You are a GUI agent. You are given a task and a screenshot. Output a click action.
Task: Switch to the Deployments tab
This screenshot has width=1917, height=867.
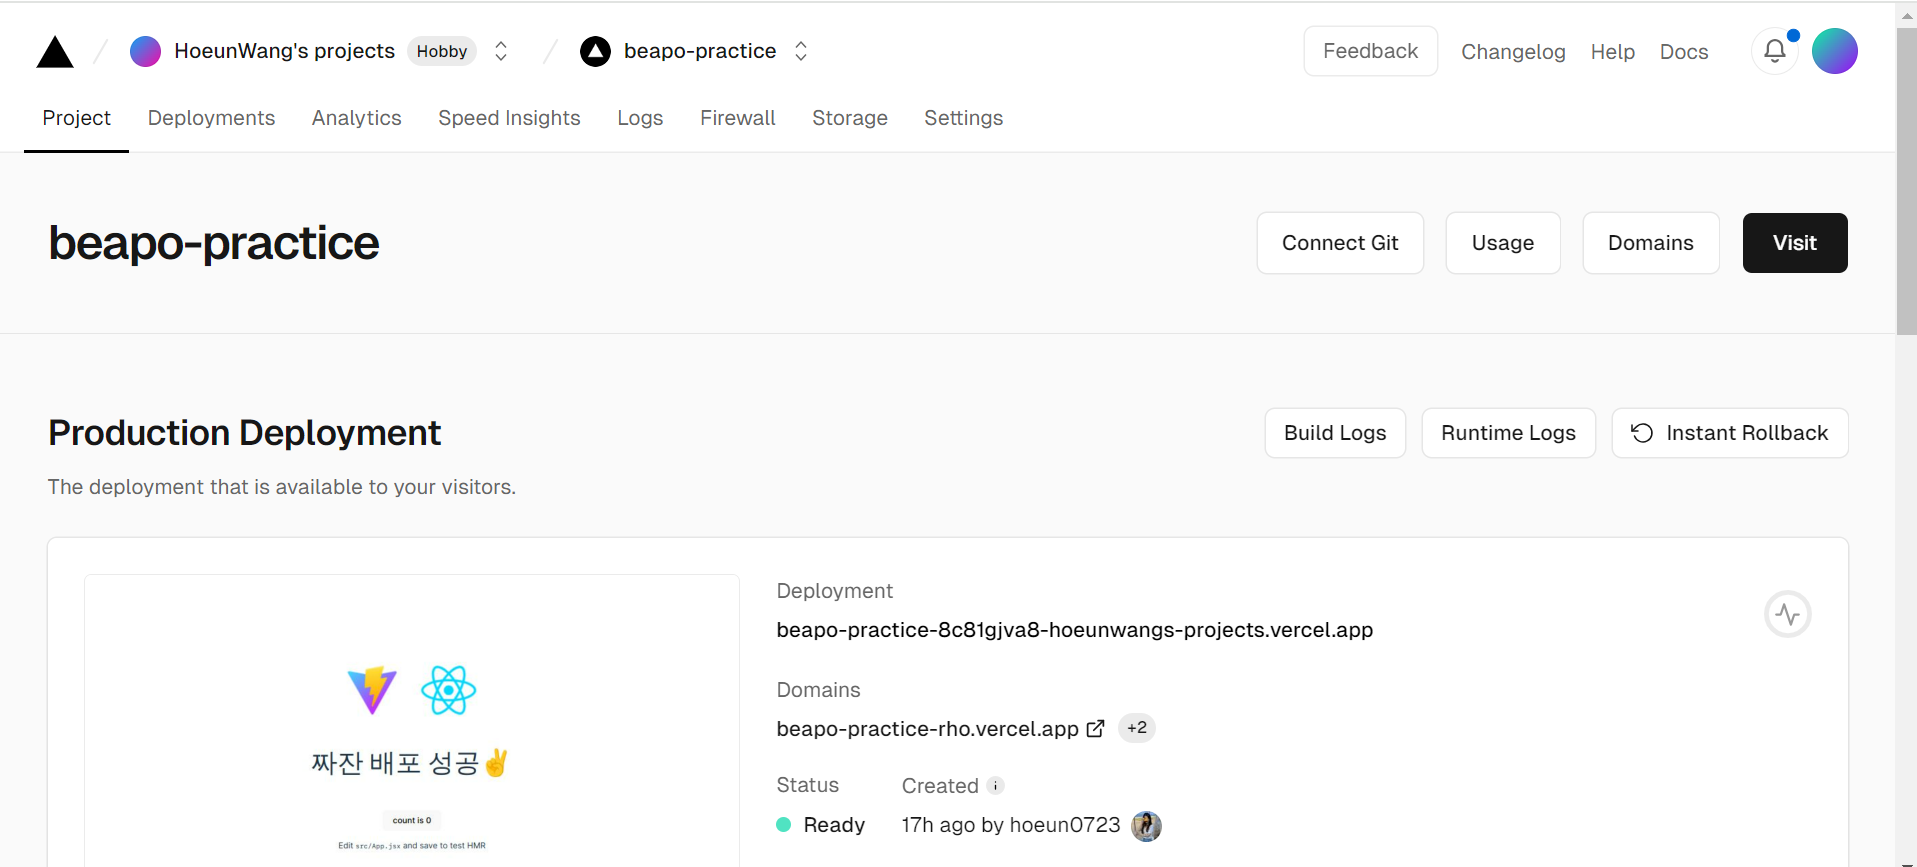pos(211,118)
